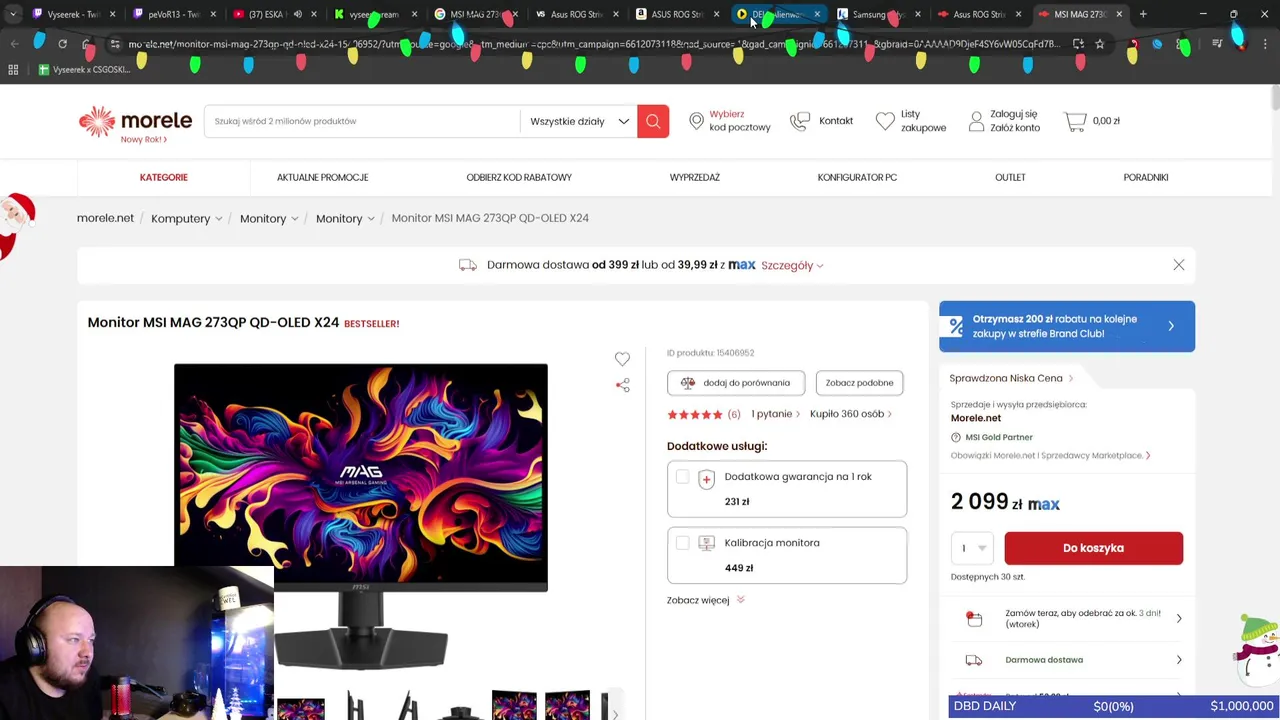Click the morele logo
The width and height of the screenshot is (1280, 720).
tap(135, 121)
